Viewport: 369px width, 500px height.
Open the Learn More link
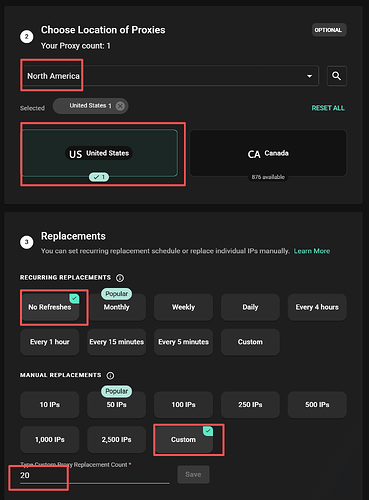point(312,251)
